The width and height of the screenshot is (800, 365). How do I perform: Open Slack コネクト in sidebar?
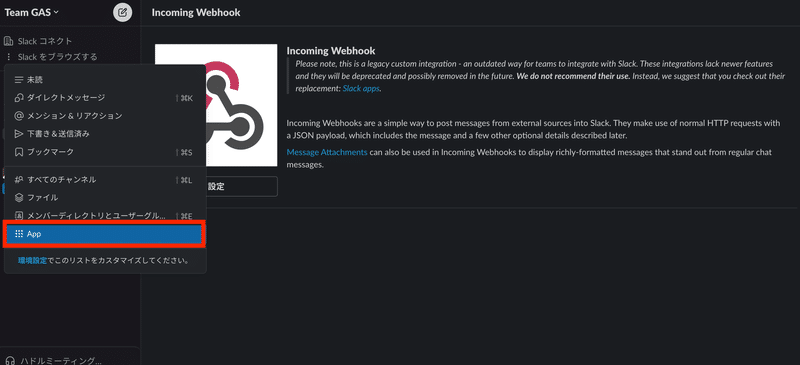45,41
